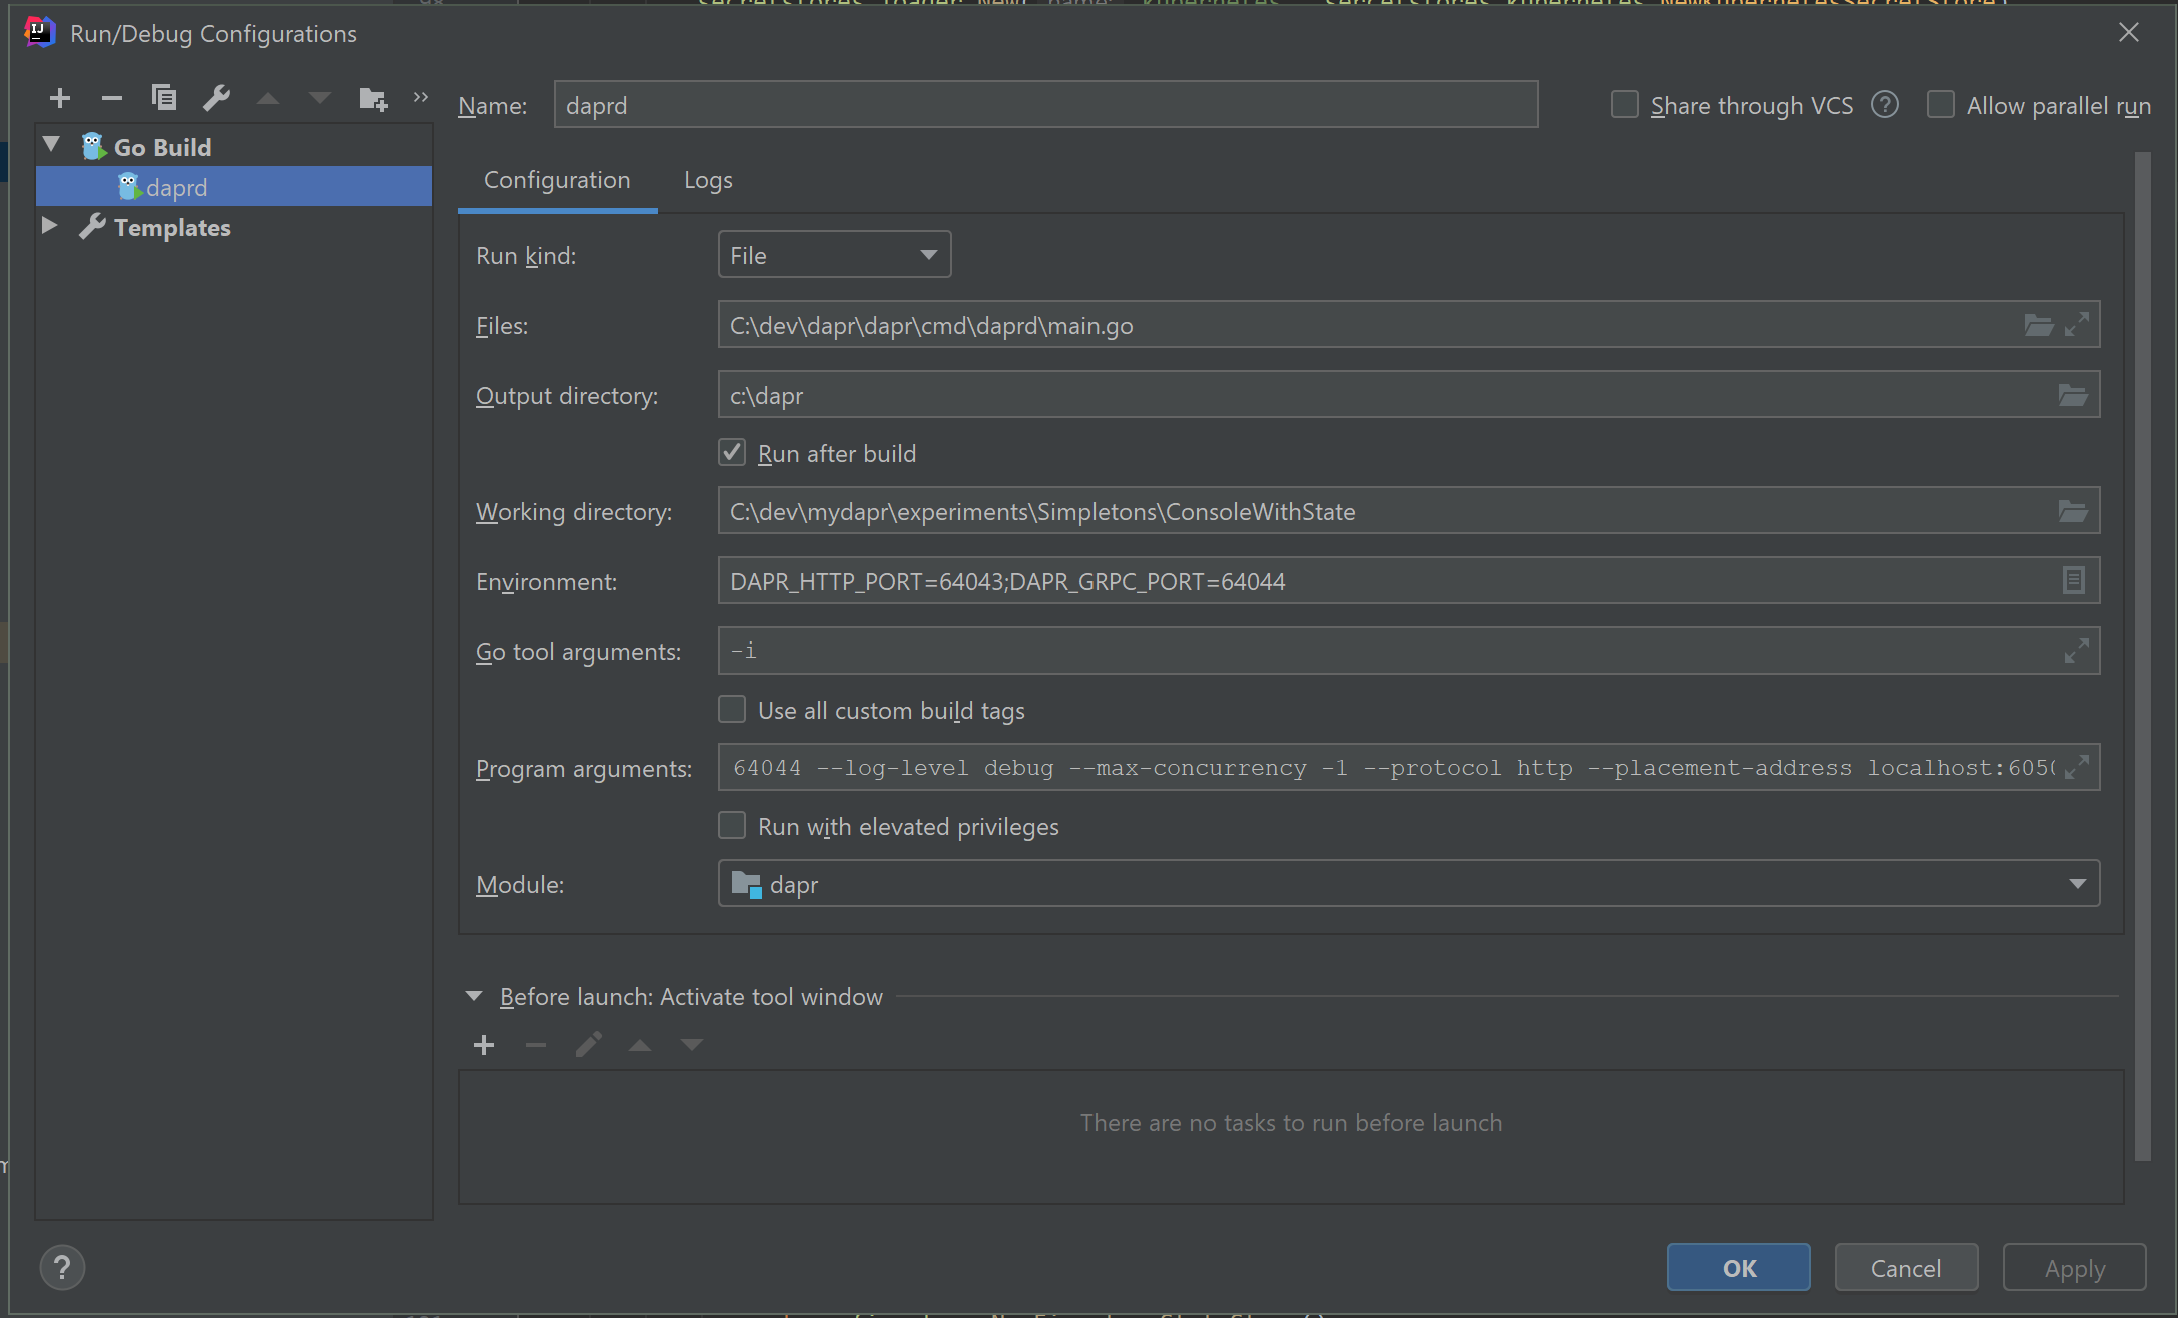
Task: Enable Run with elevated privileges
Action: pyautogui.click(x=732, y=826)
